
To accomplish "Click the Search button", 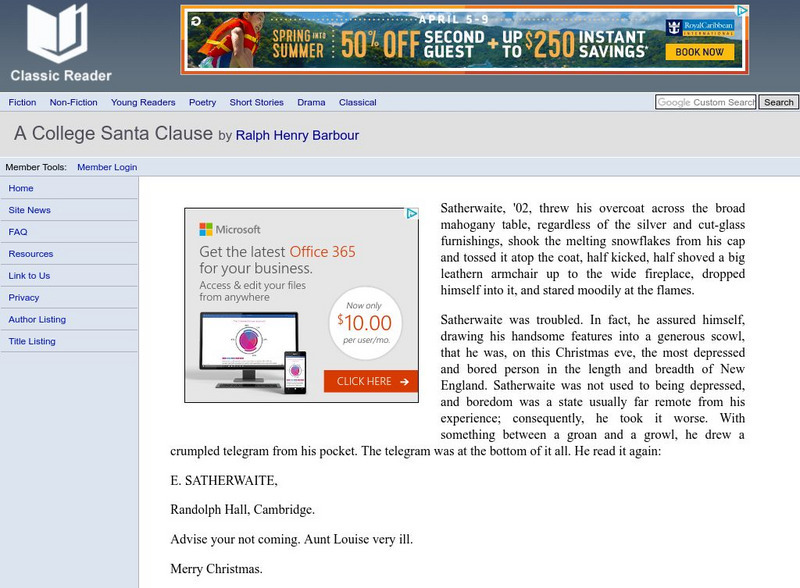I will [779, 102].
